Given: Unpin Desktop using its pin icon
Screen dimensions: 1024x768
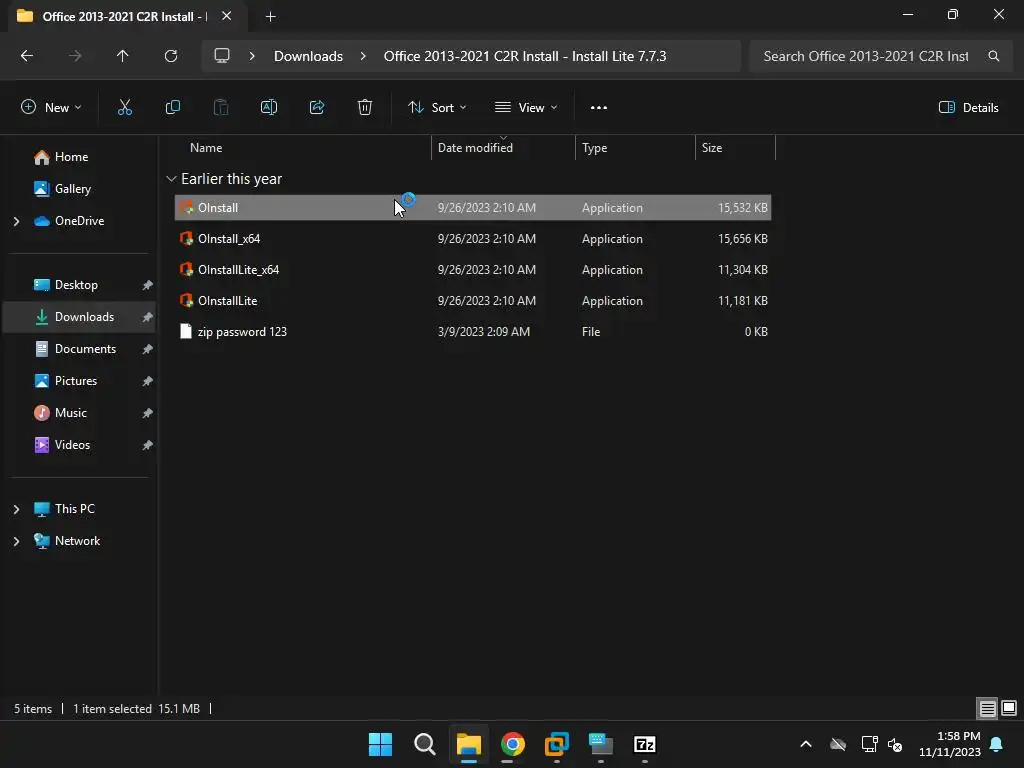Looking at the screenshot, I should coord(148,285).
